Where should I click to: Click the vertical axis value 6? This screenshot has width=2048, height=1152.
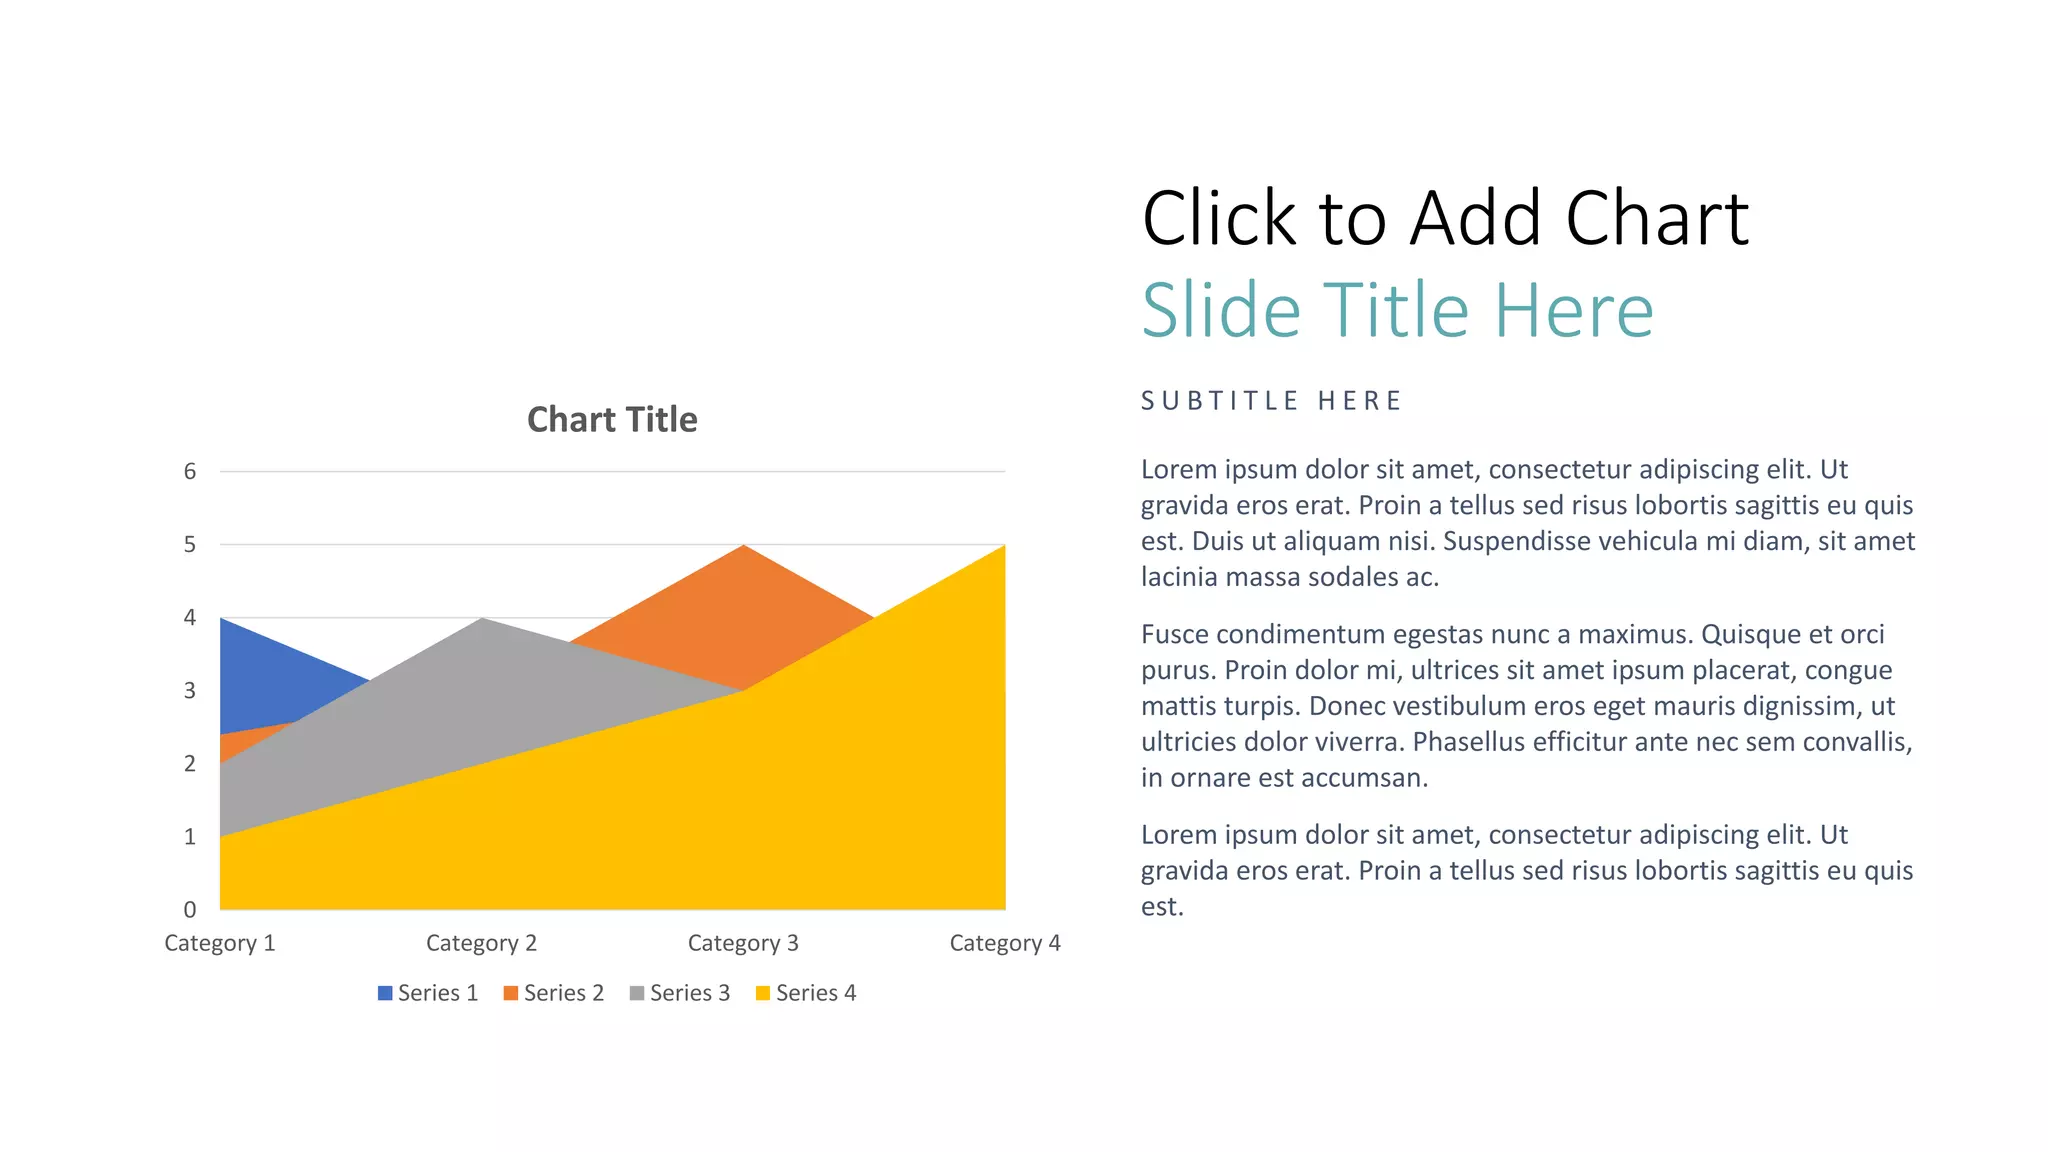[x=190, y=472]
